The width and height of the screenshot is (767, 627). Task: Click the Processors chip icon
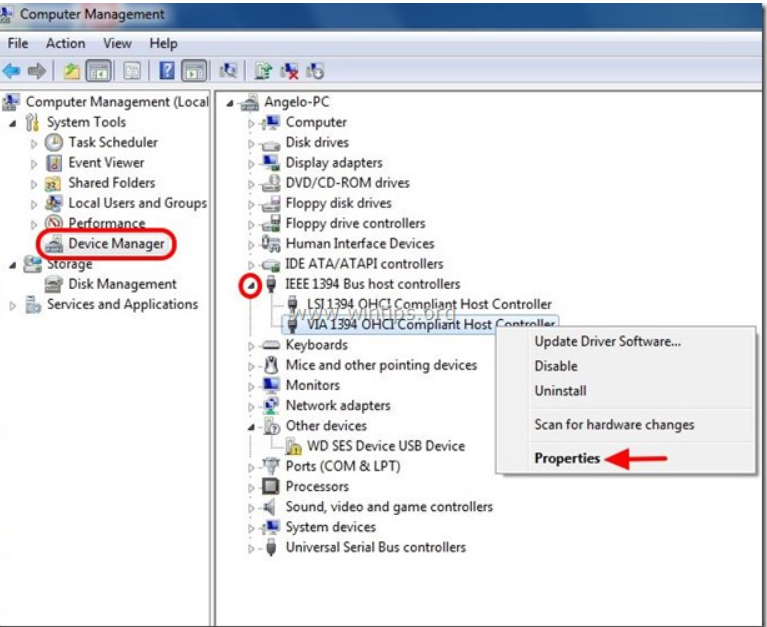pos(271,486)
